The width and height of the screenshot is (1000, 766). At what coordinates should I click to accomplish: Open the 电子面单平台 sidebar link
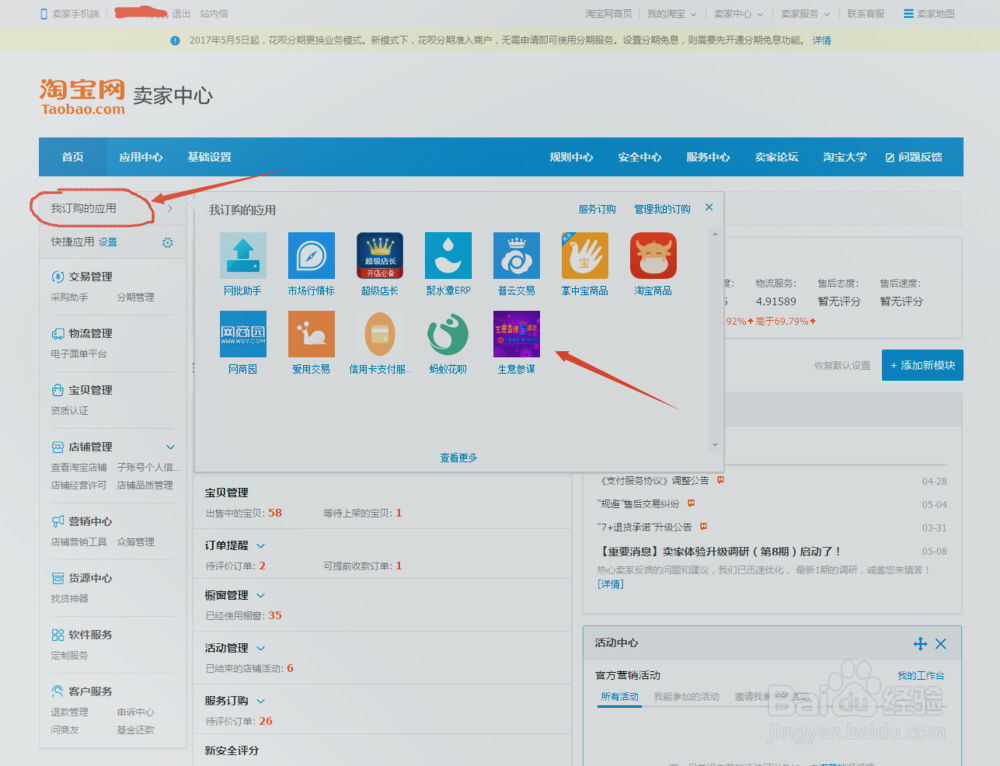coord(79,354)
